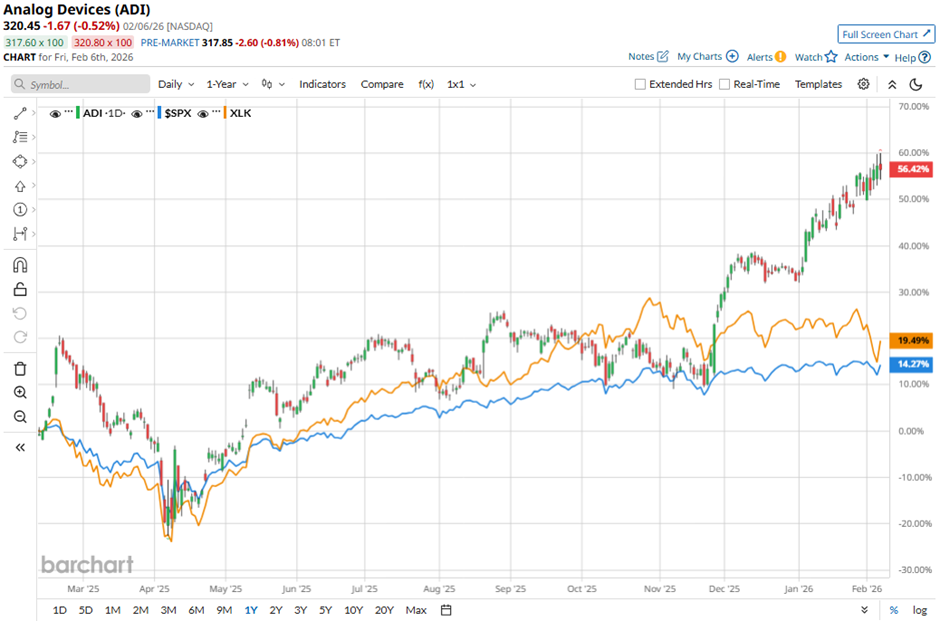The height and width of the screenshot is (621, 940).
Task: Select the trend line drawing tool
Action: 20,113
